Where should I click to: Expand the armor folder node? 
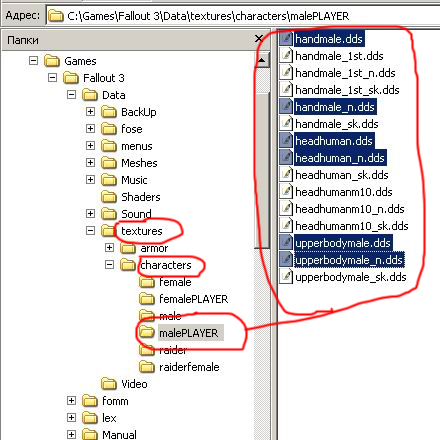tap(109, 247)
